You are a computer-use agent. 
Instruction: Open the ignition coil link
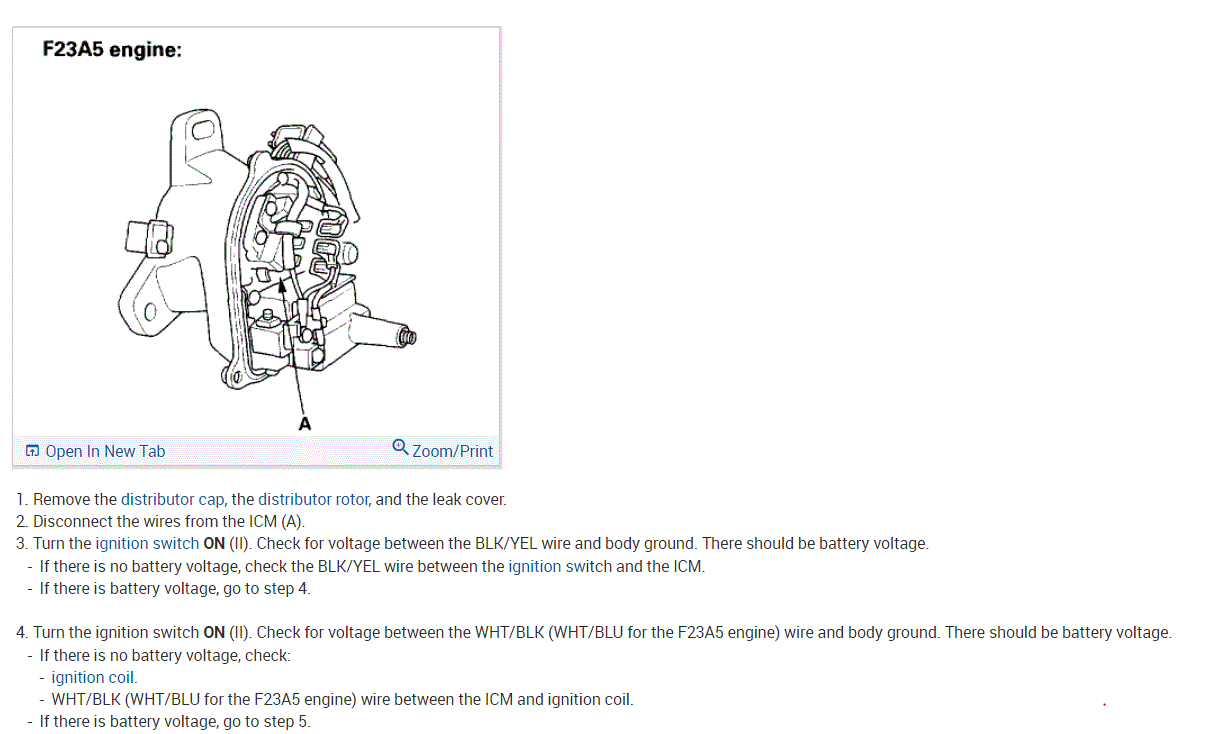(93, 677)
